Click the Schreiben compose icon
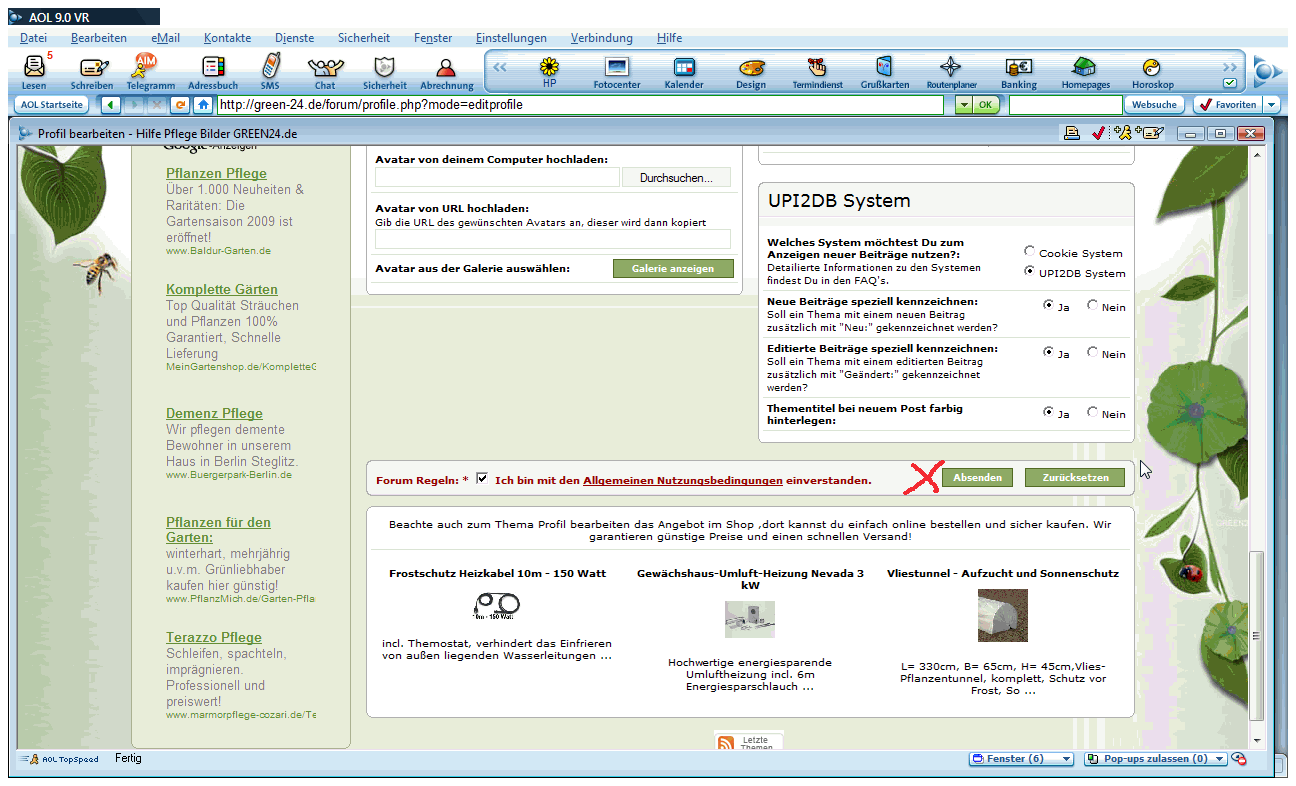Image resolution: width=1296 pixels, height=786 pixels. coord(92,69)
